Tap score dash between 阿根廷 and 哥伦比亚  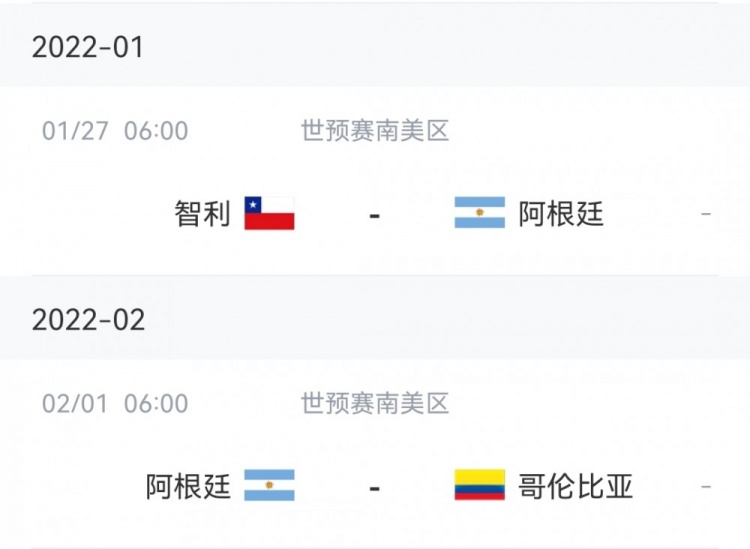coord(375,489)
